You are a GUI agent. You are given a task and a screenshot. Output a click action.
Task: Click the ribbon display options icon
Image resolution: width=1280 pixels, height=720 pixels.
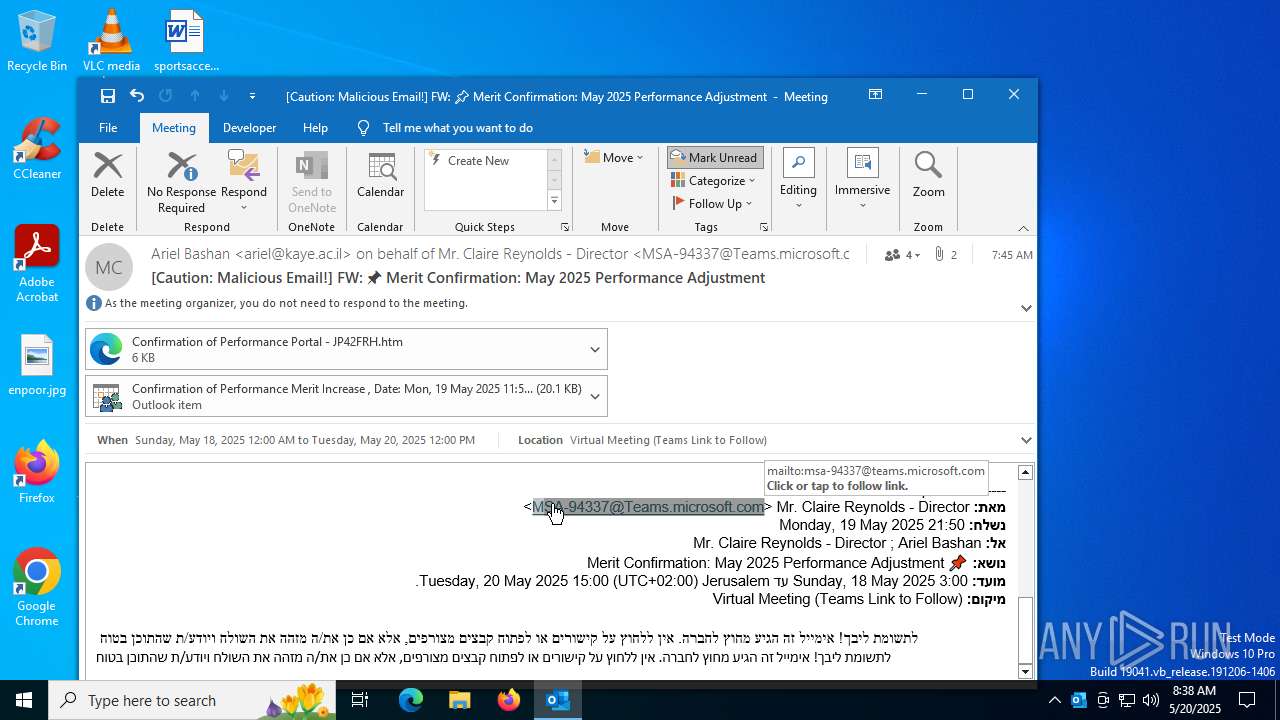coord(875,95)
